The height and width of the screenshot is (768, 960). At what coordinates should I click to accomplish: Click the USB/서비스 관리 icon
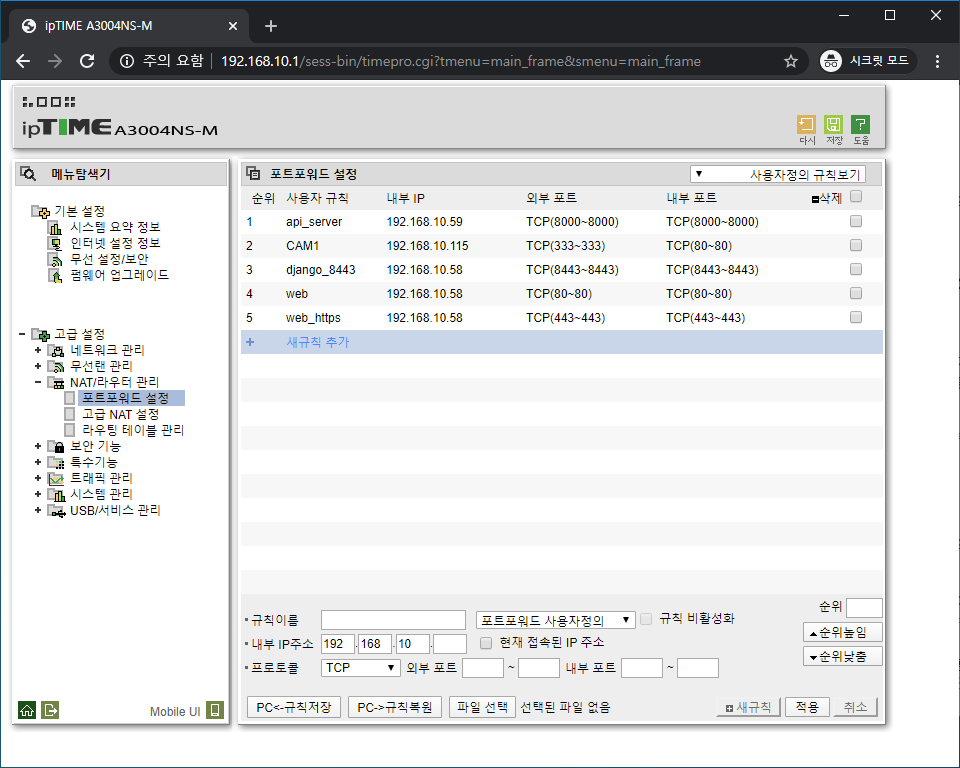point(56,510)
